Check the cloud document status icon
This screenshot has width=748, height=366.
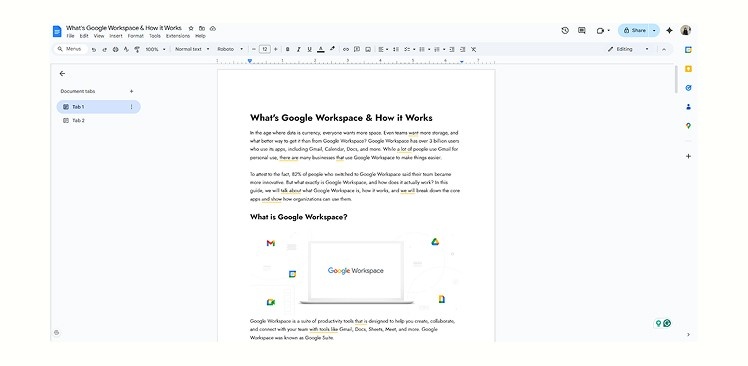[213, 29]
